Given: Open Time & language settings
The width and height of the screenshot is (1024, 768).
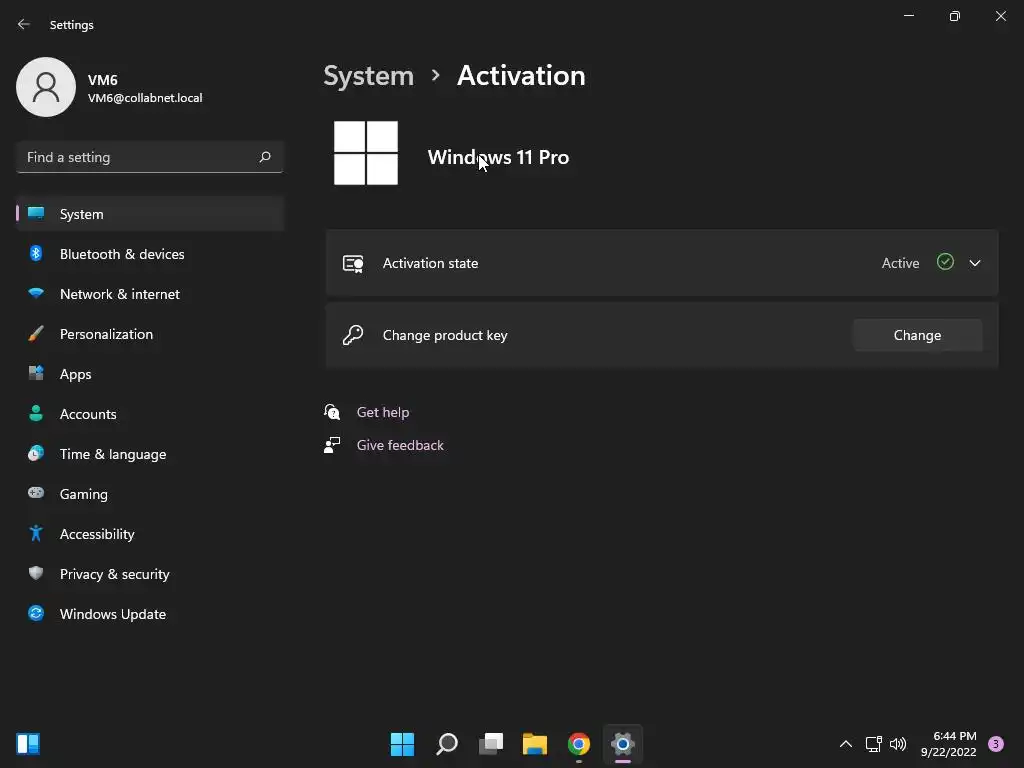Looking at the screenshot, I should point(150,454).
